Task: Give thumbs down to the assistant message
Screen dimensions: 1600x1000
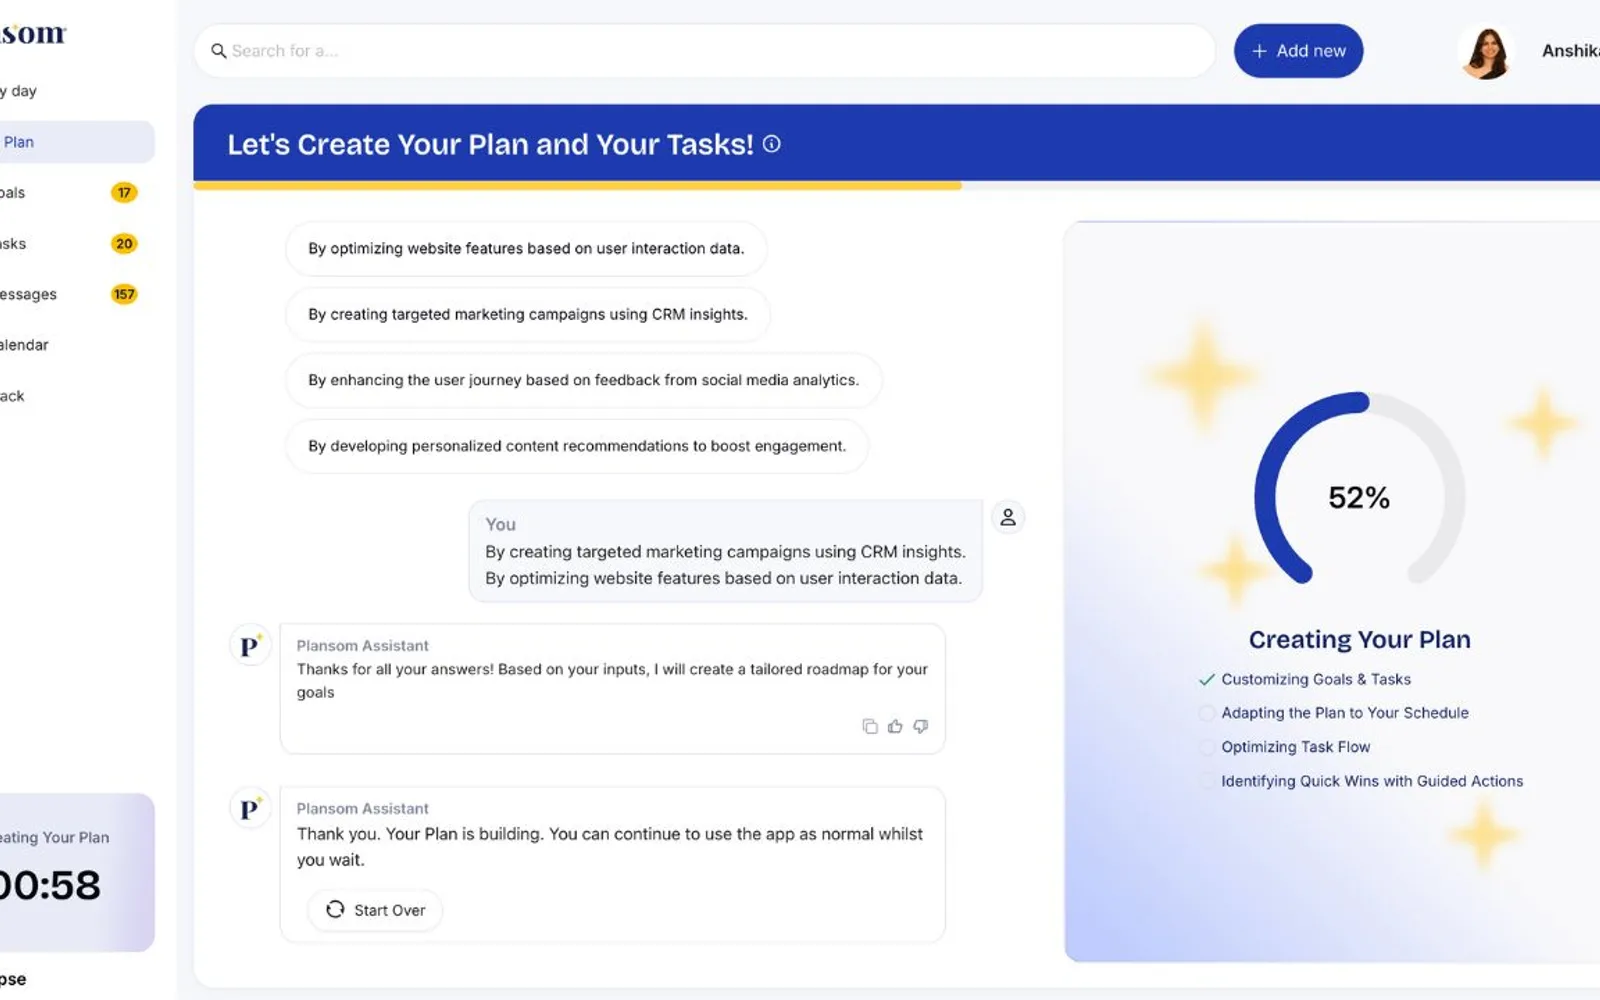Action: tap(921, 726)
